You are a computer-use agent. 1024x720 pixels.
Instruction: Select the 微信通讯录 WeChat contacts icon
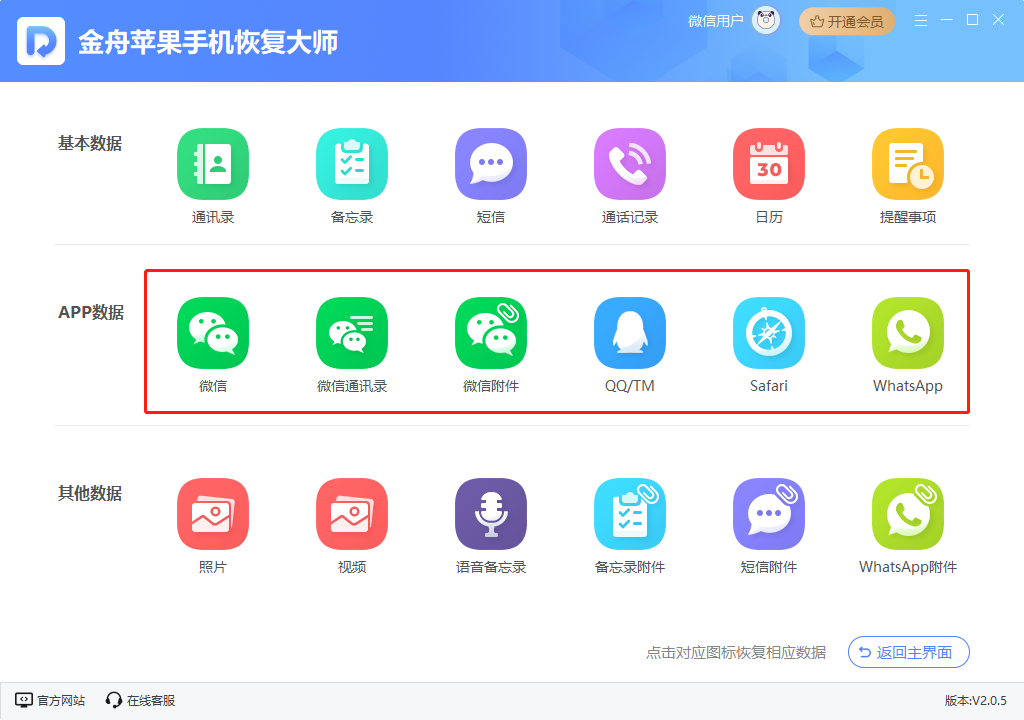[x=352, y=333]
